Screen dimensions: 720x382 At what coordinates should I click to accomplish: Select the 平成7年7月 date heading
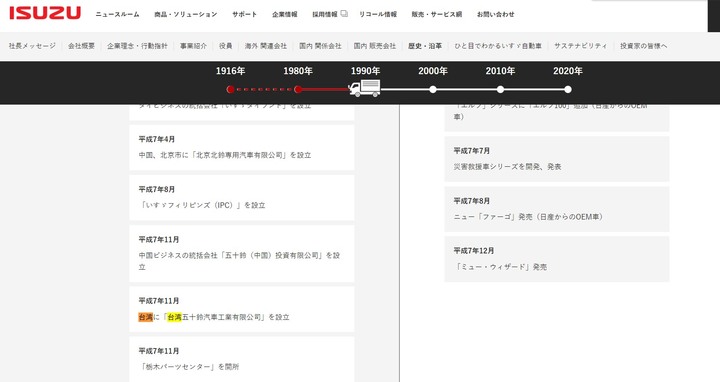[472, 151]
